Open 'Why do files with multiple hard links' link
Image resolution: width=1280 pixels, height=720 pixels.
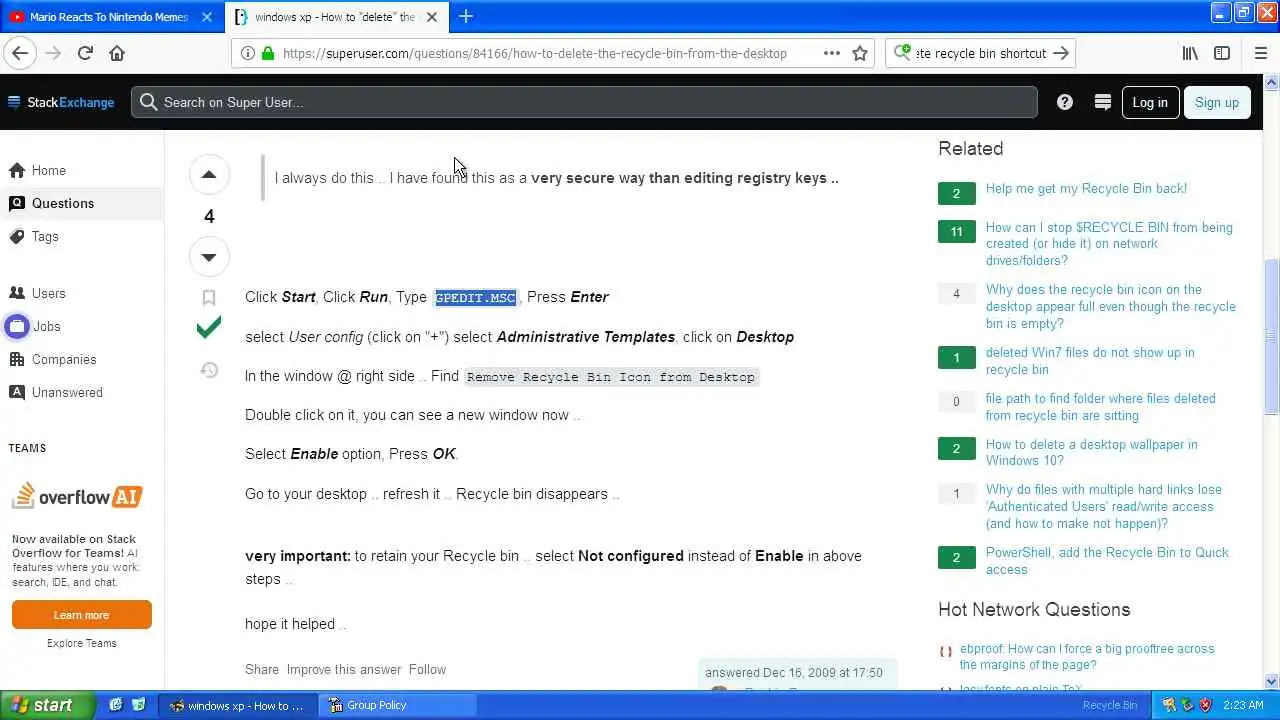click(x=1103, y=506)
